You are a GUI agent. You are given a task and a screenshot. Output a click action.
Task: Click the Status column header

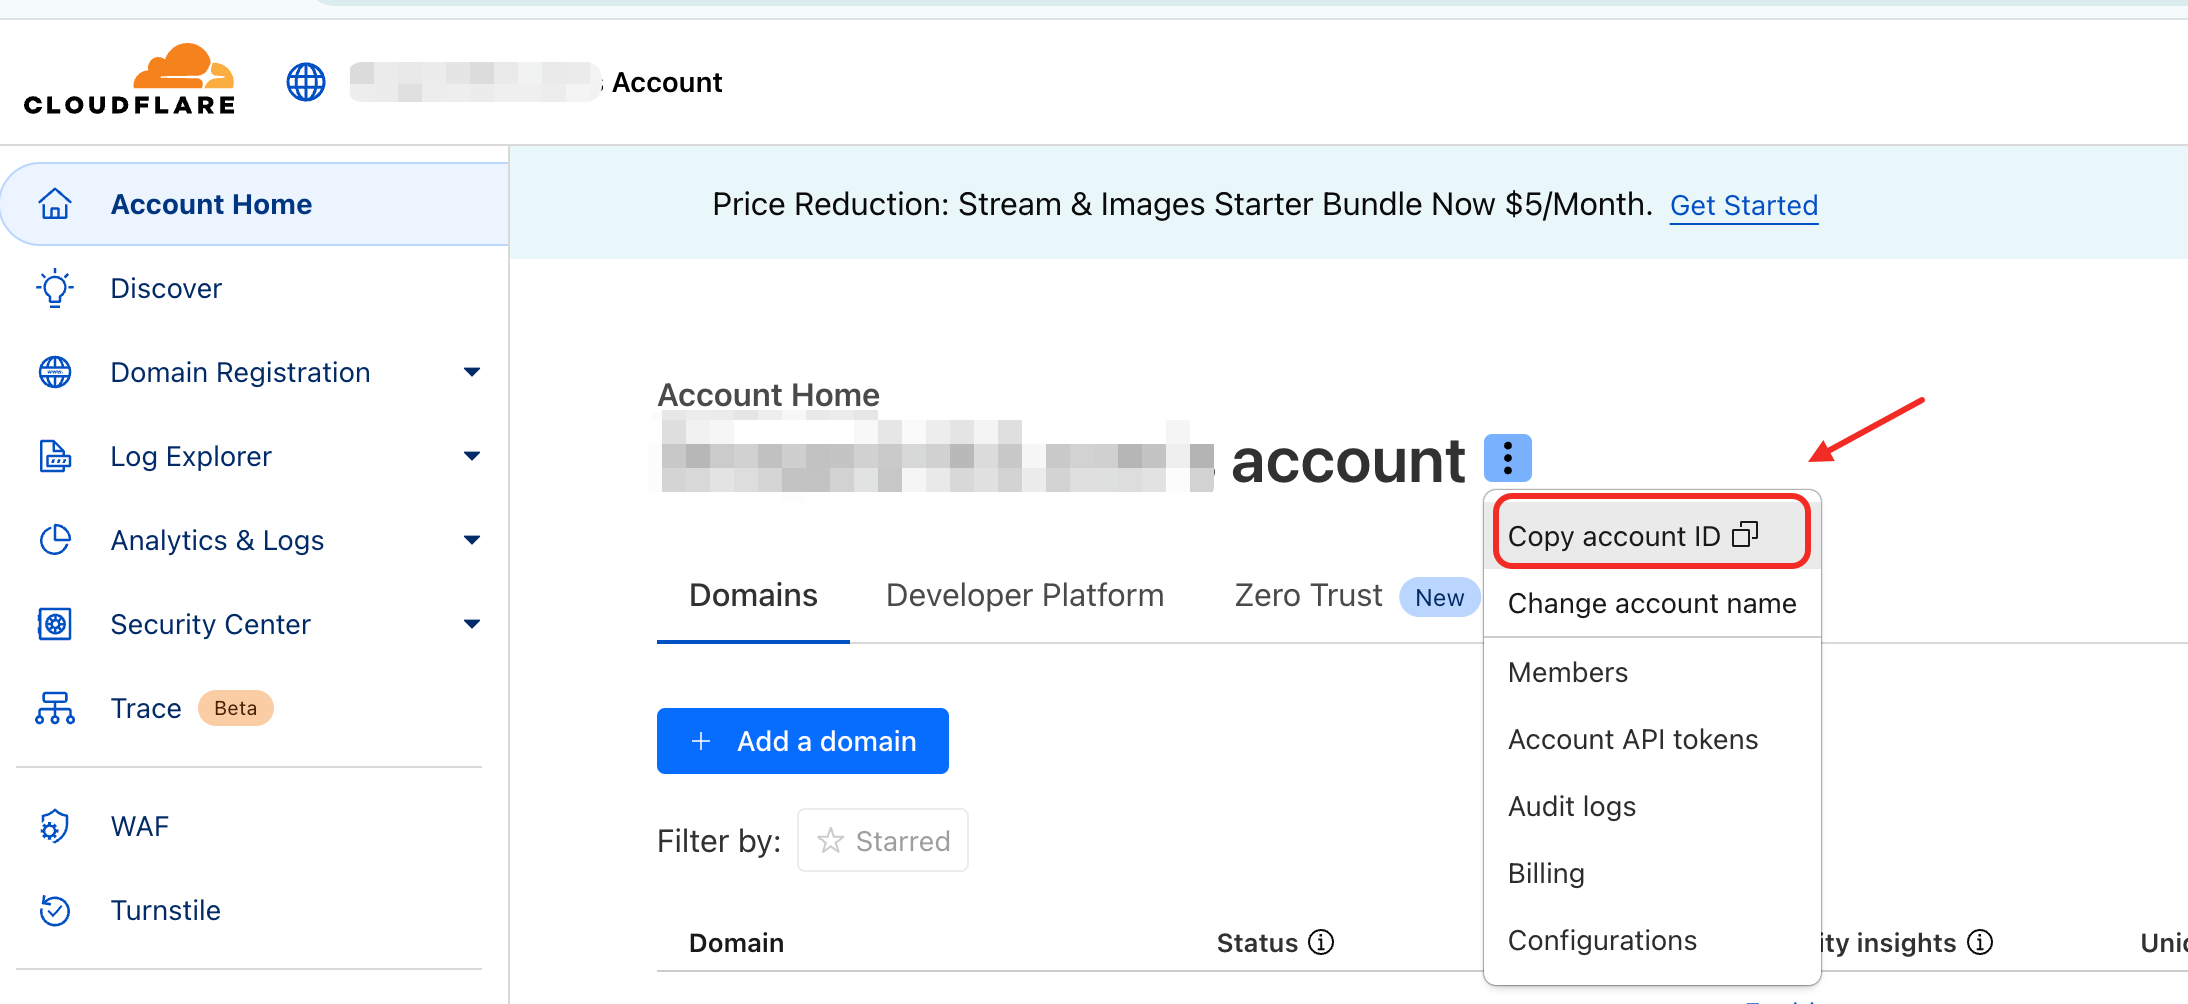[x=1257, y=943]
